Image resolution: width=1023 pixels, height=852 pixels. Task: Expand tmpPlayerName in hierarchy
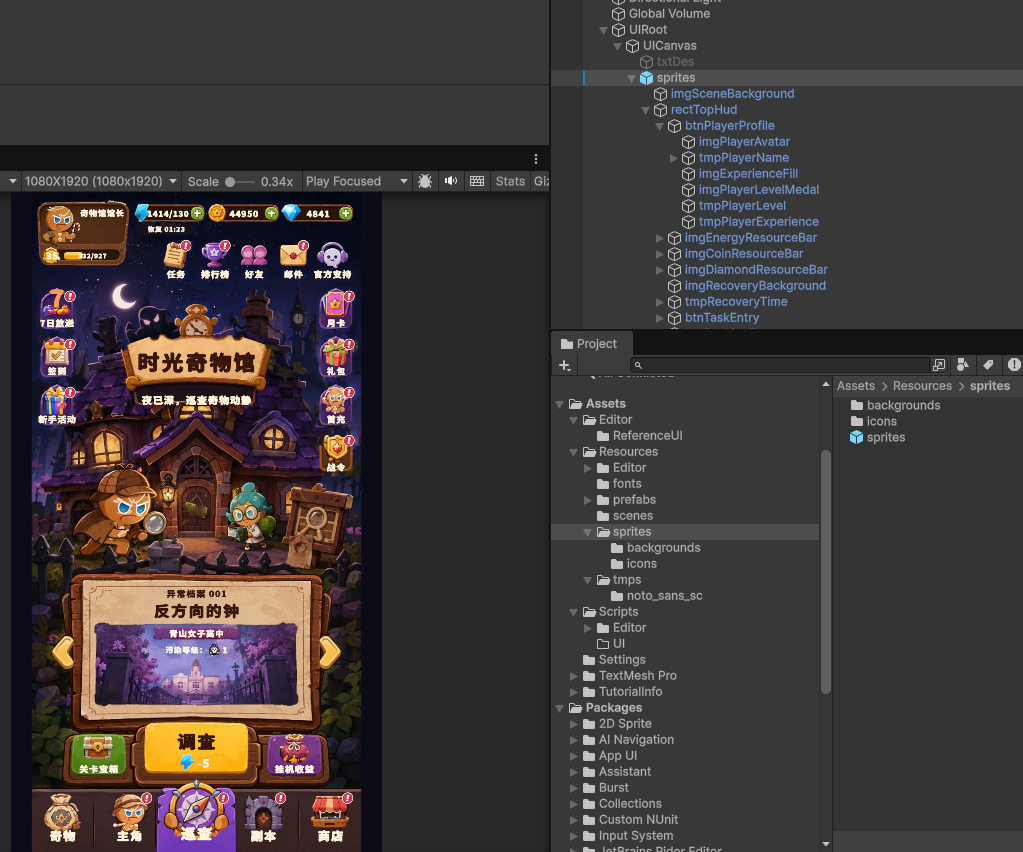point(673,158)
